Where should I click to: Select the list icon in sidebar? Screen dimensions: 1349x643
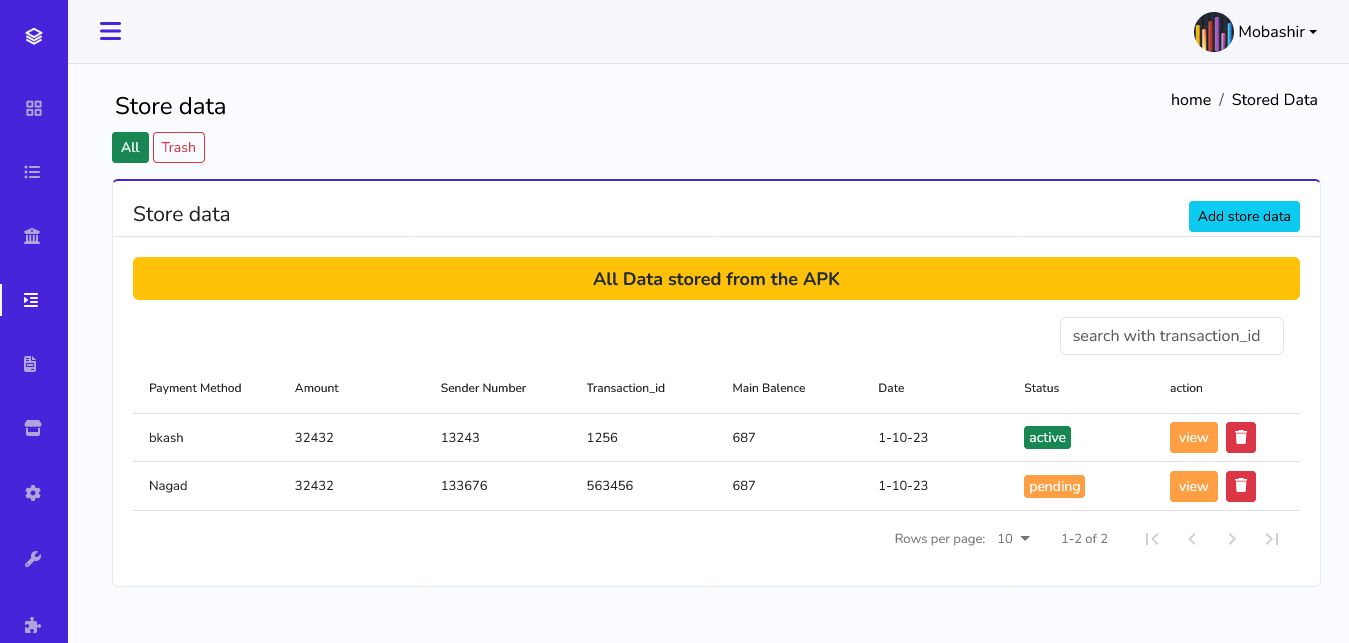pos(33,172)
